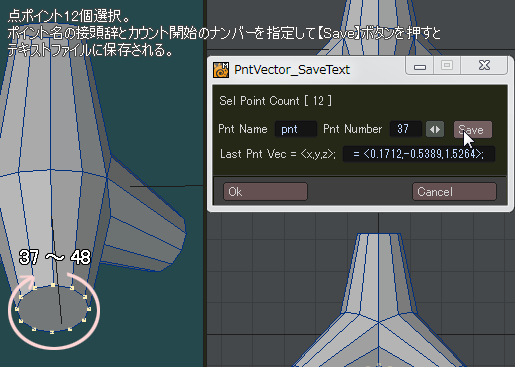Maximize the PntVector_SaveText dialog
The image size is (515, 367).
447,65
